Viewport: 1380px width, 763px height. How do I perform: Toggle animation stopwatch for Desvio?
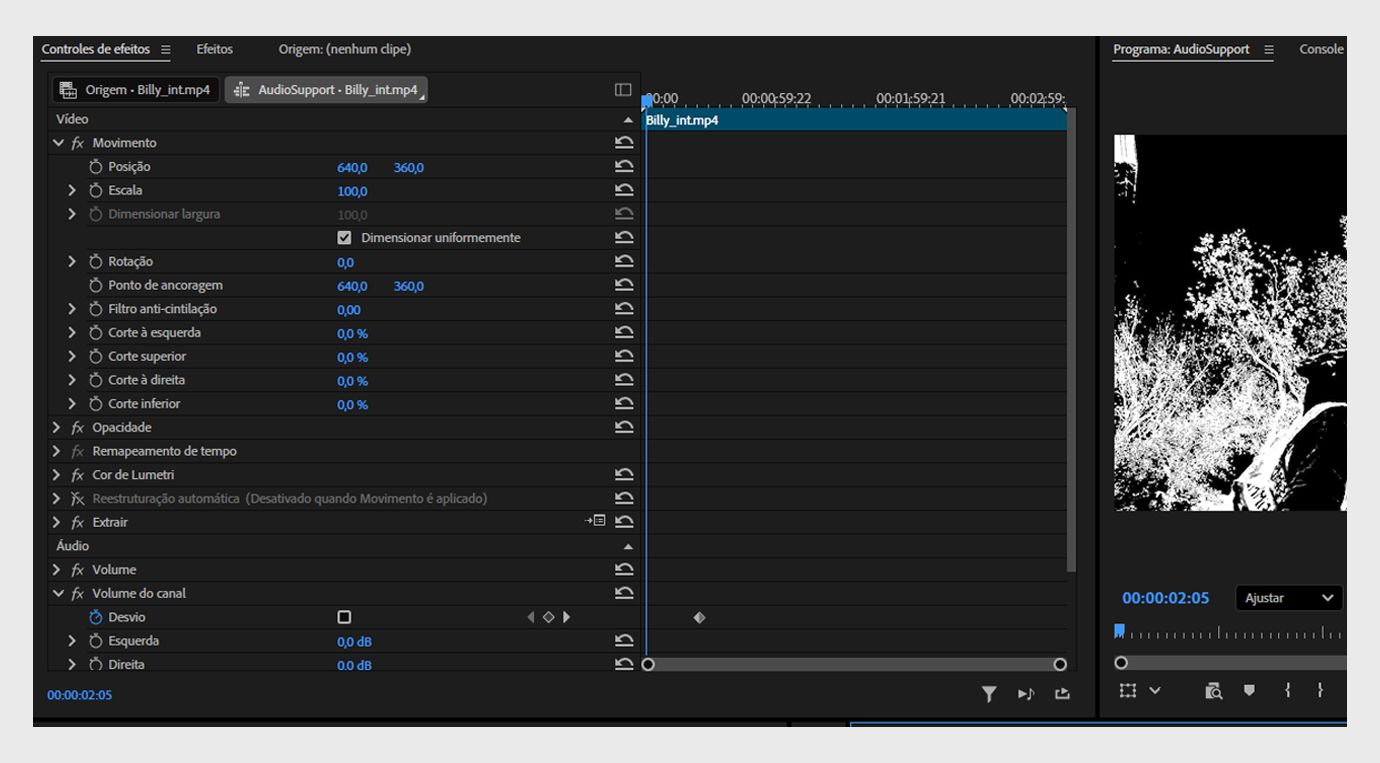pyautogui.click(x=96, y=617)
